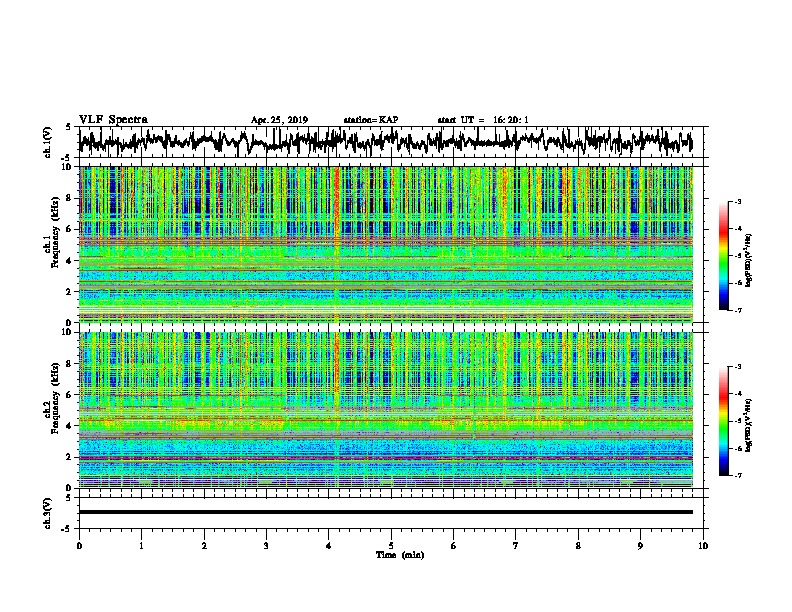Click the ch.2 spectrogram panel
This screenshot has height=612, width=792.
coord(386,410)
